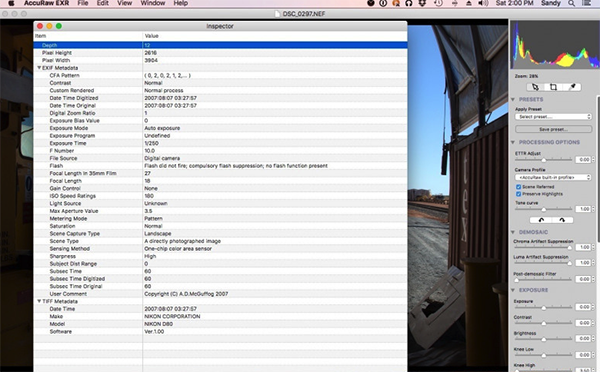Toggle the Scene Referred checkbox
600x372 pixels.
click(518, 187)
